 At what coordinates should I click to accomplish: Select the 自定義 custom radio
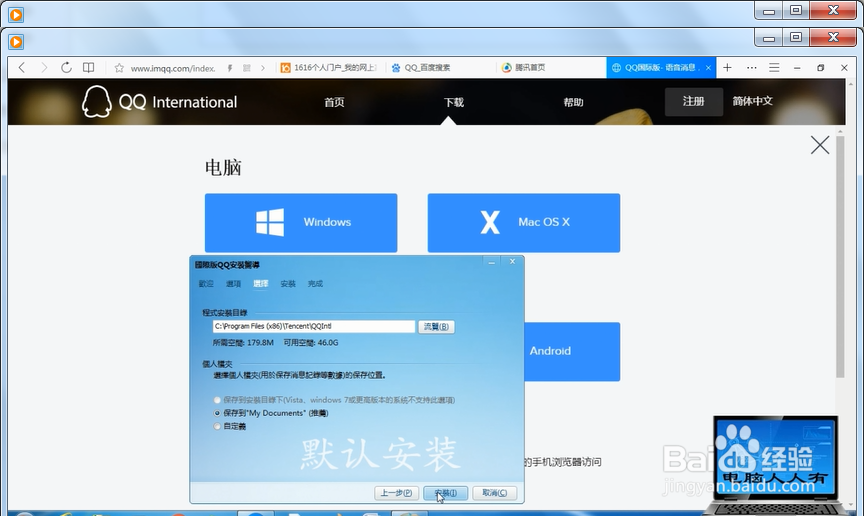(217, 426)
